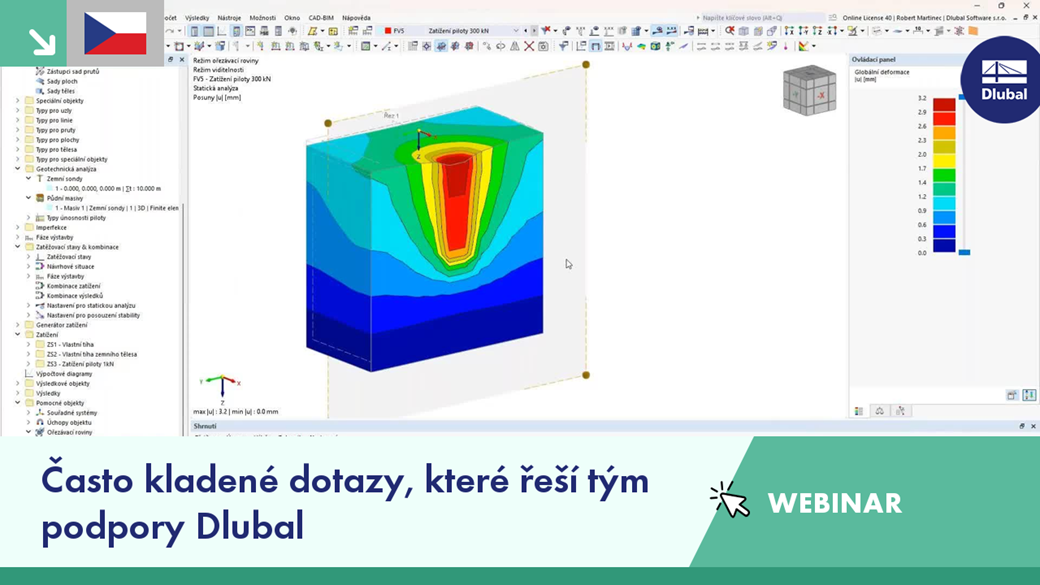This screenshot has height=585, width=1040.
Task: Click the scale balance tab in control panel
Action: pyautogui.click(x=879, y=411)
